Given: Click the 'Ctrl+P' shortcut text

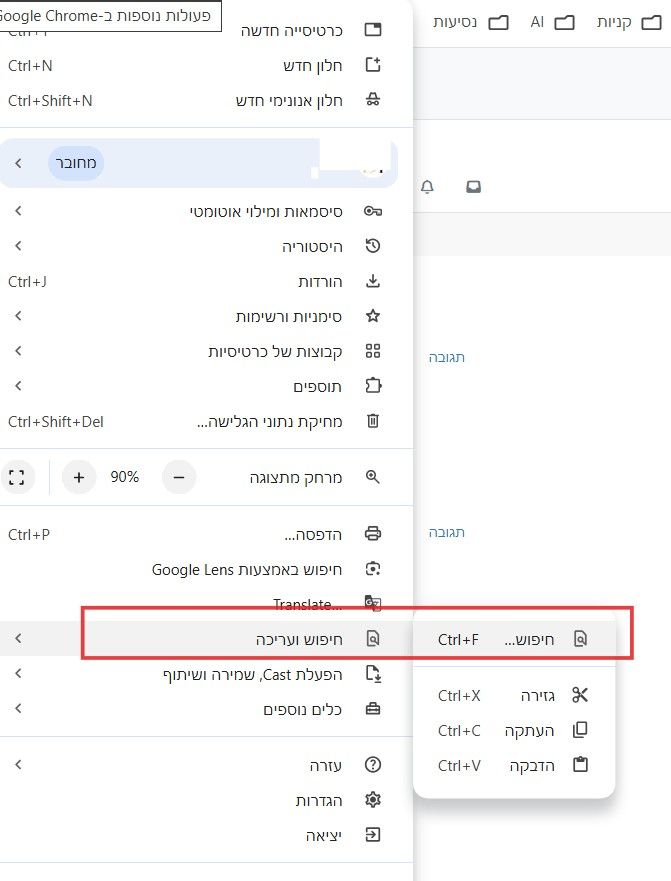Looking at the screenshot, I should (29, 534).
